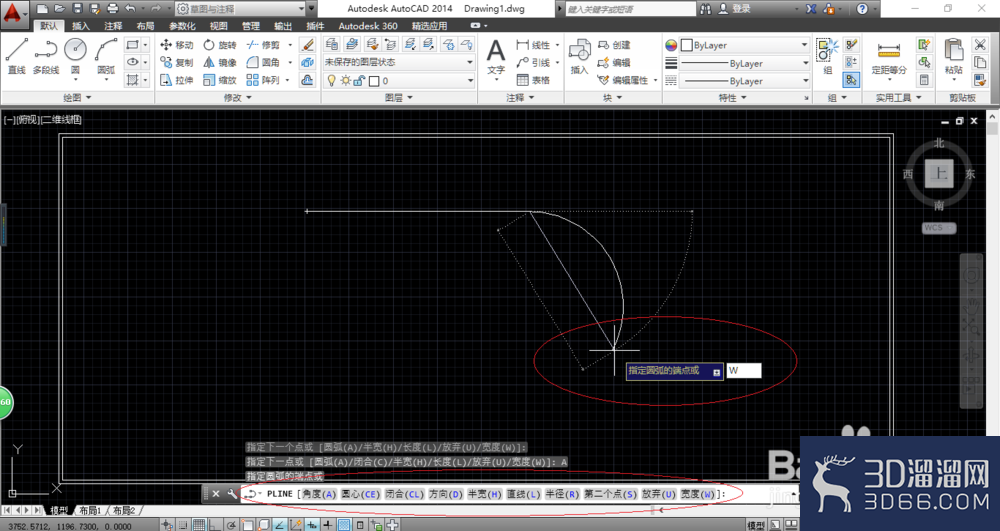This screenshot has width=1000, height=531.
Task: Click the Undo arrow in quick access toolbar
Action: pyautogui.click(x=131, y=8)
